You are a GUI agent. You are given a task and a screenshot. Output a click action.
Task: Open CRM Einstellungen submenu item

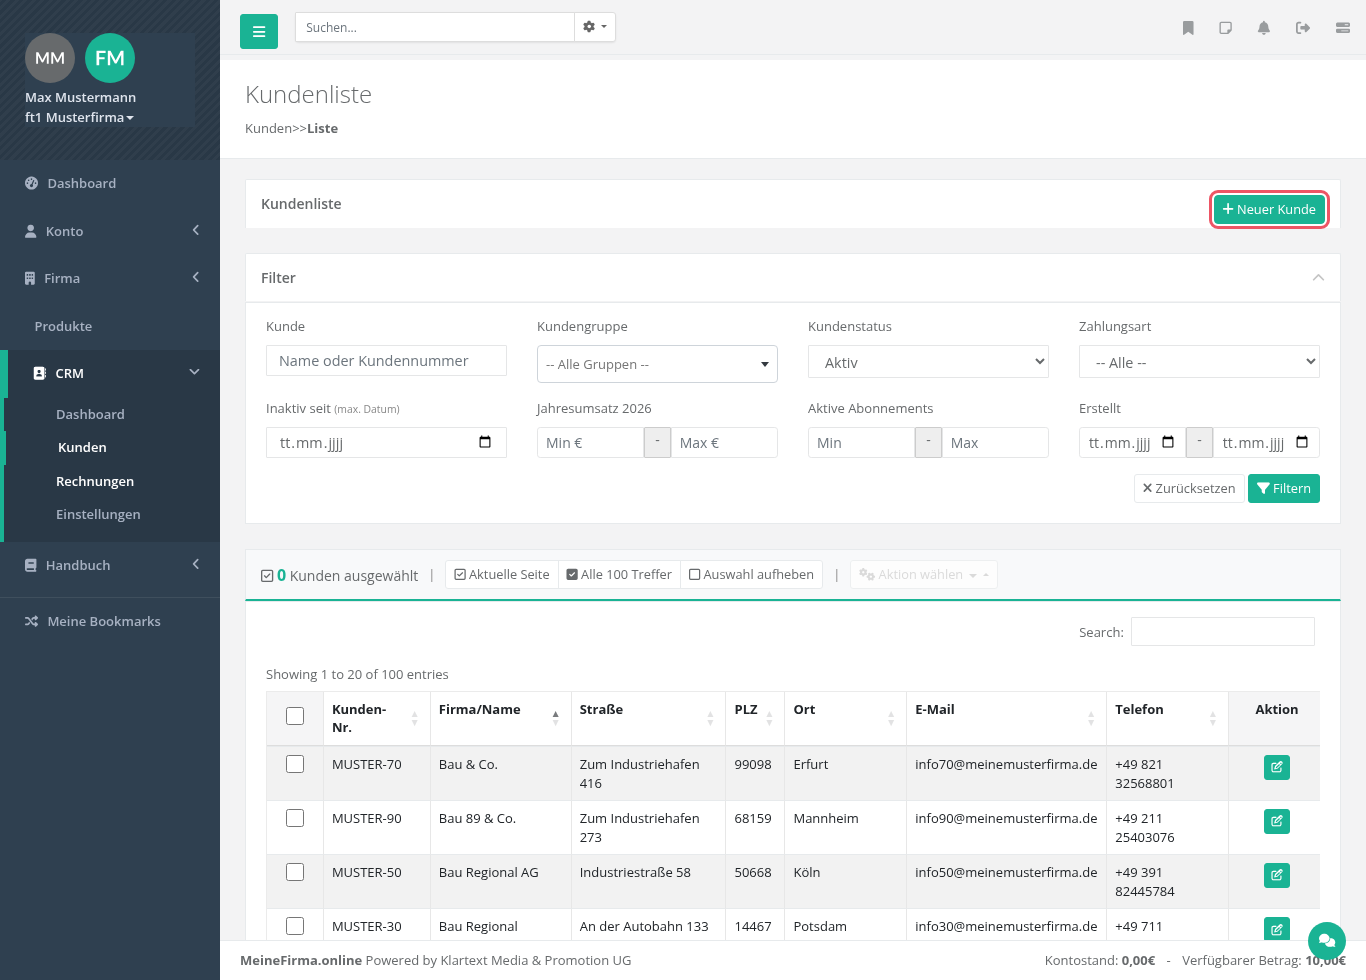click(98, 514)
